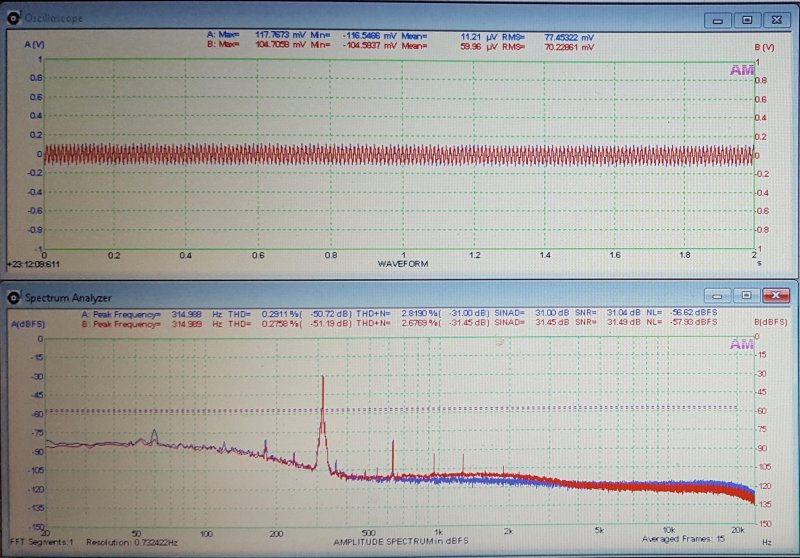Minimize the Oscilloscope window
800x558 pixels.
pyautogui.click(x=718, y=20)
